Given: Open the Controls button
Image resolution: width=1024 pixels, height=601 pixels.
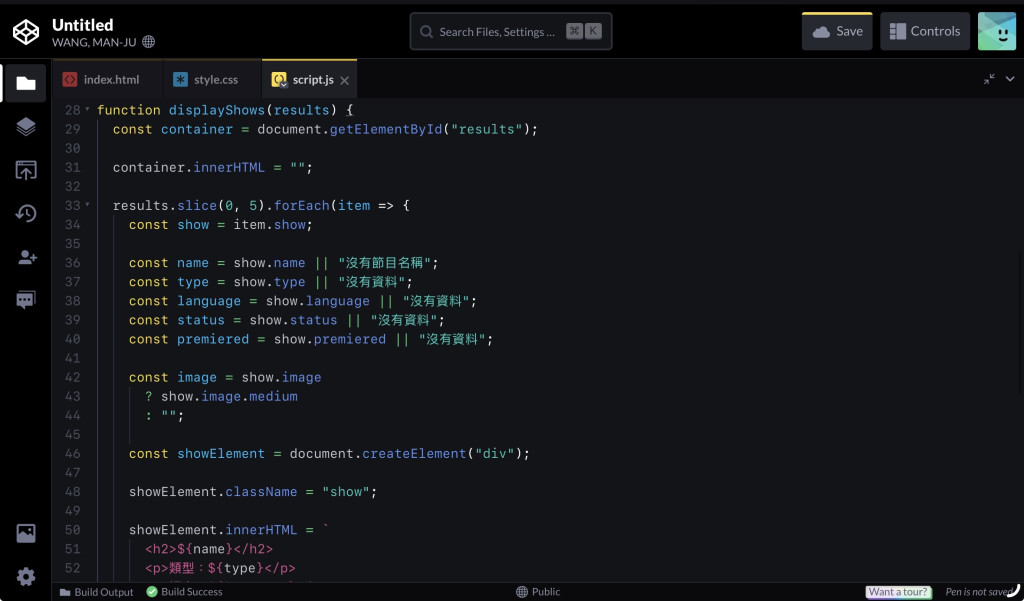Looking at the screenshot, I should point(925,31).
